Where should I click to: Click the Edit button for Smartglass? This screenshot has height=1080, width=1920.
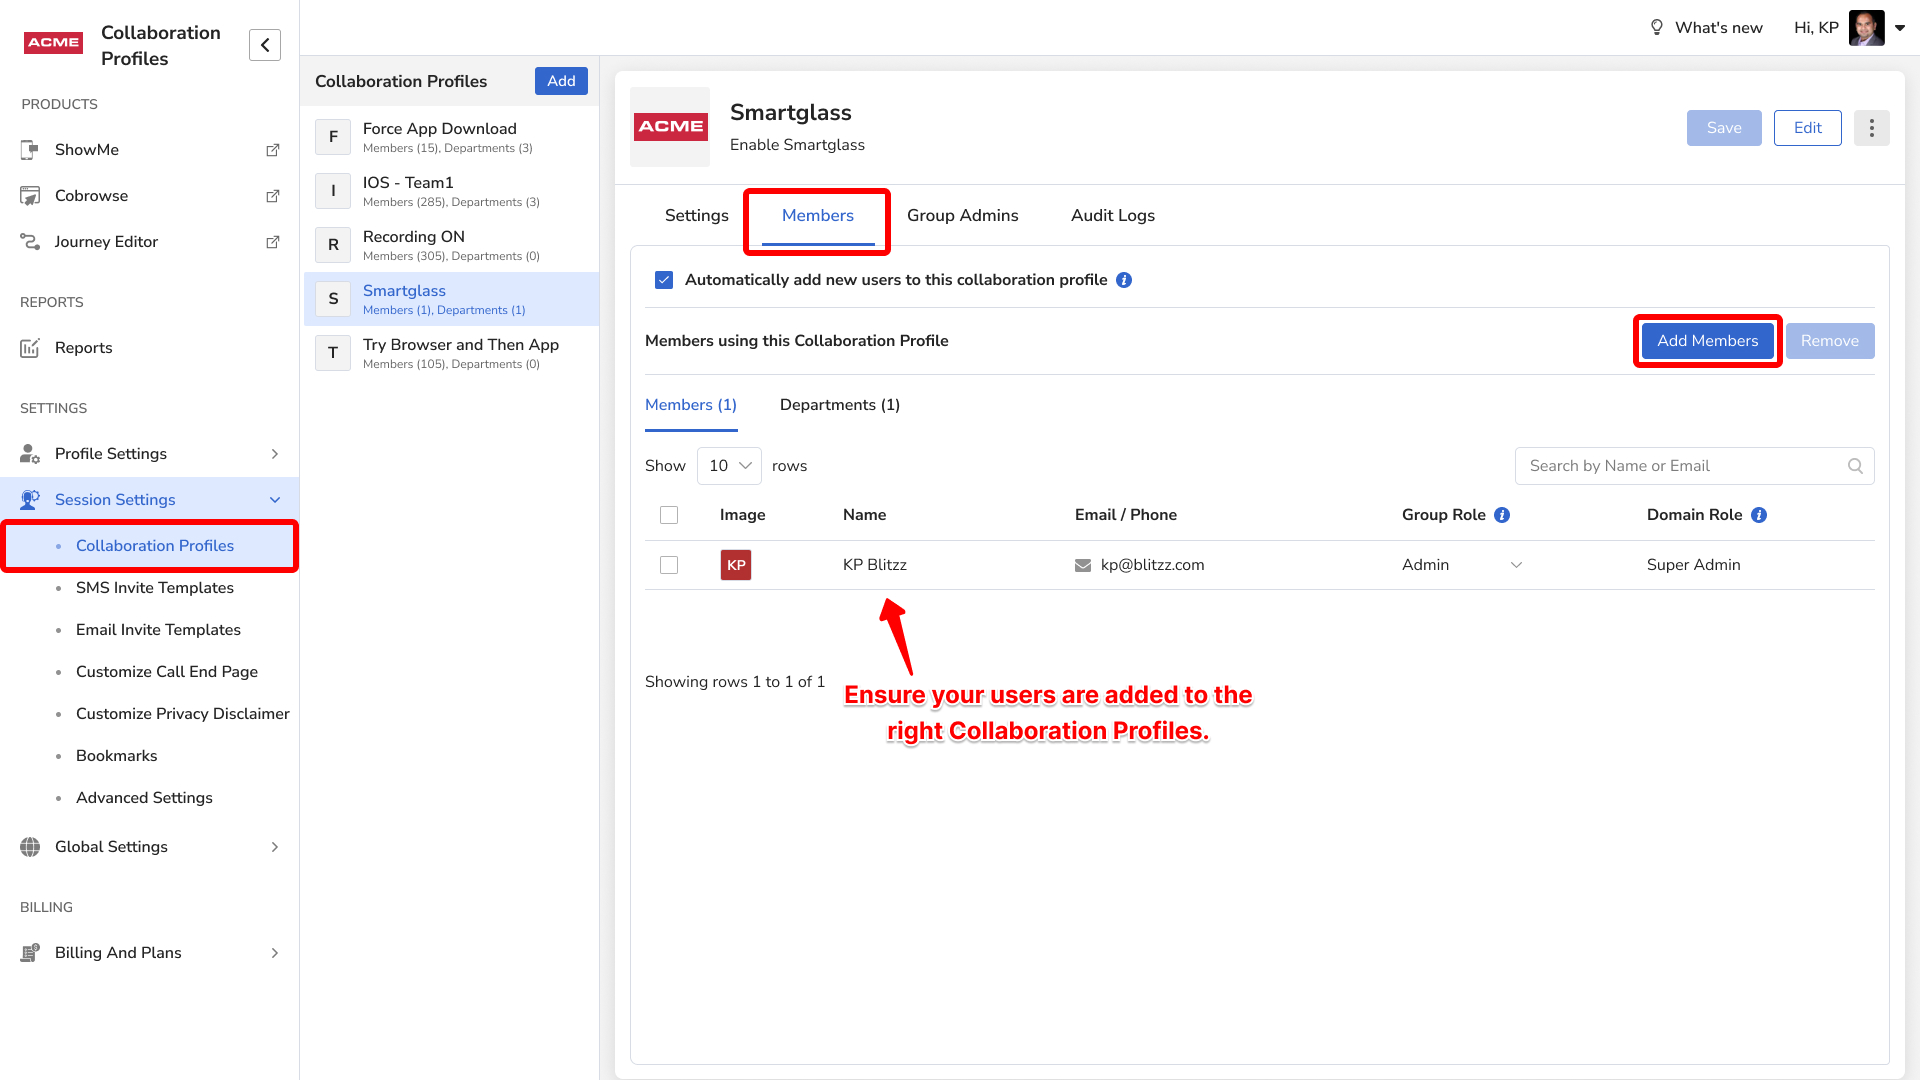click(x=1807, y=128)
